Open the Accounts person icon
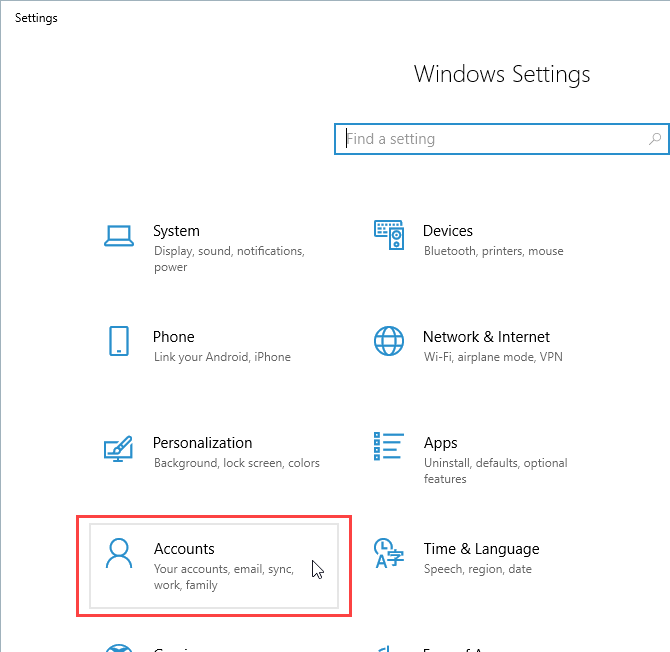The height and width of the screenshot is (652, 670). pos(119,553)
